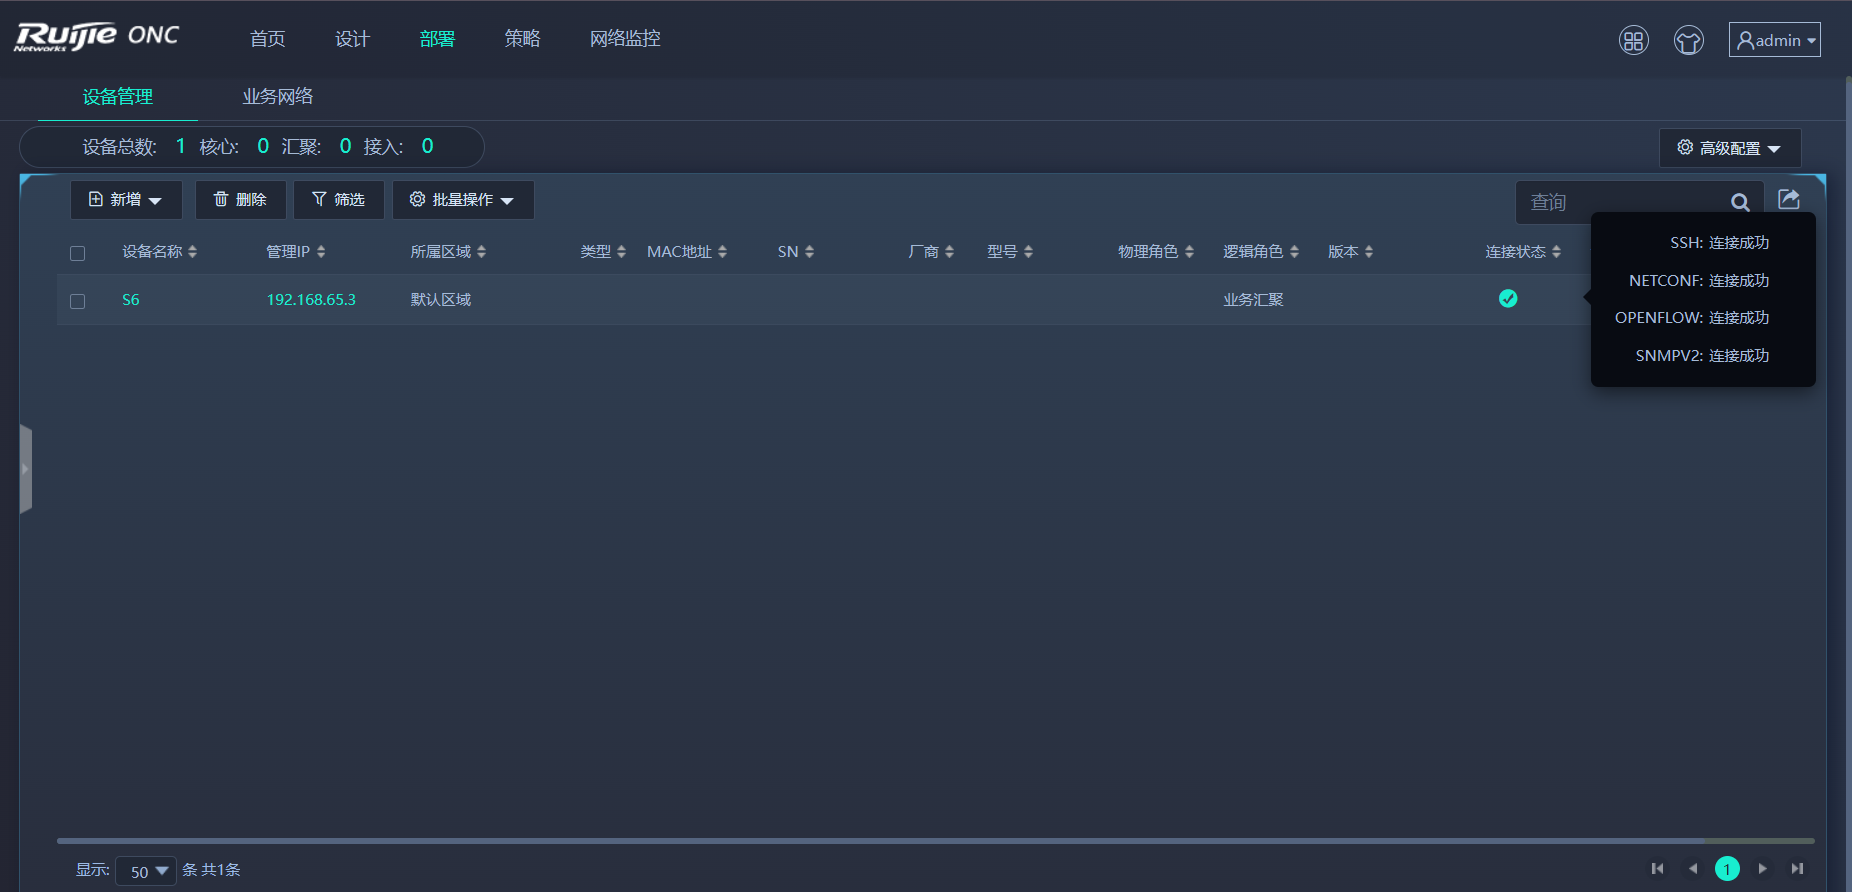Sort by 厂商 column arrows
The width and height of the screenshot is (1852, 892).
(x=949, y=252)
